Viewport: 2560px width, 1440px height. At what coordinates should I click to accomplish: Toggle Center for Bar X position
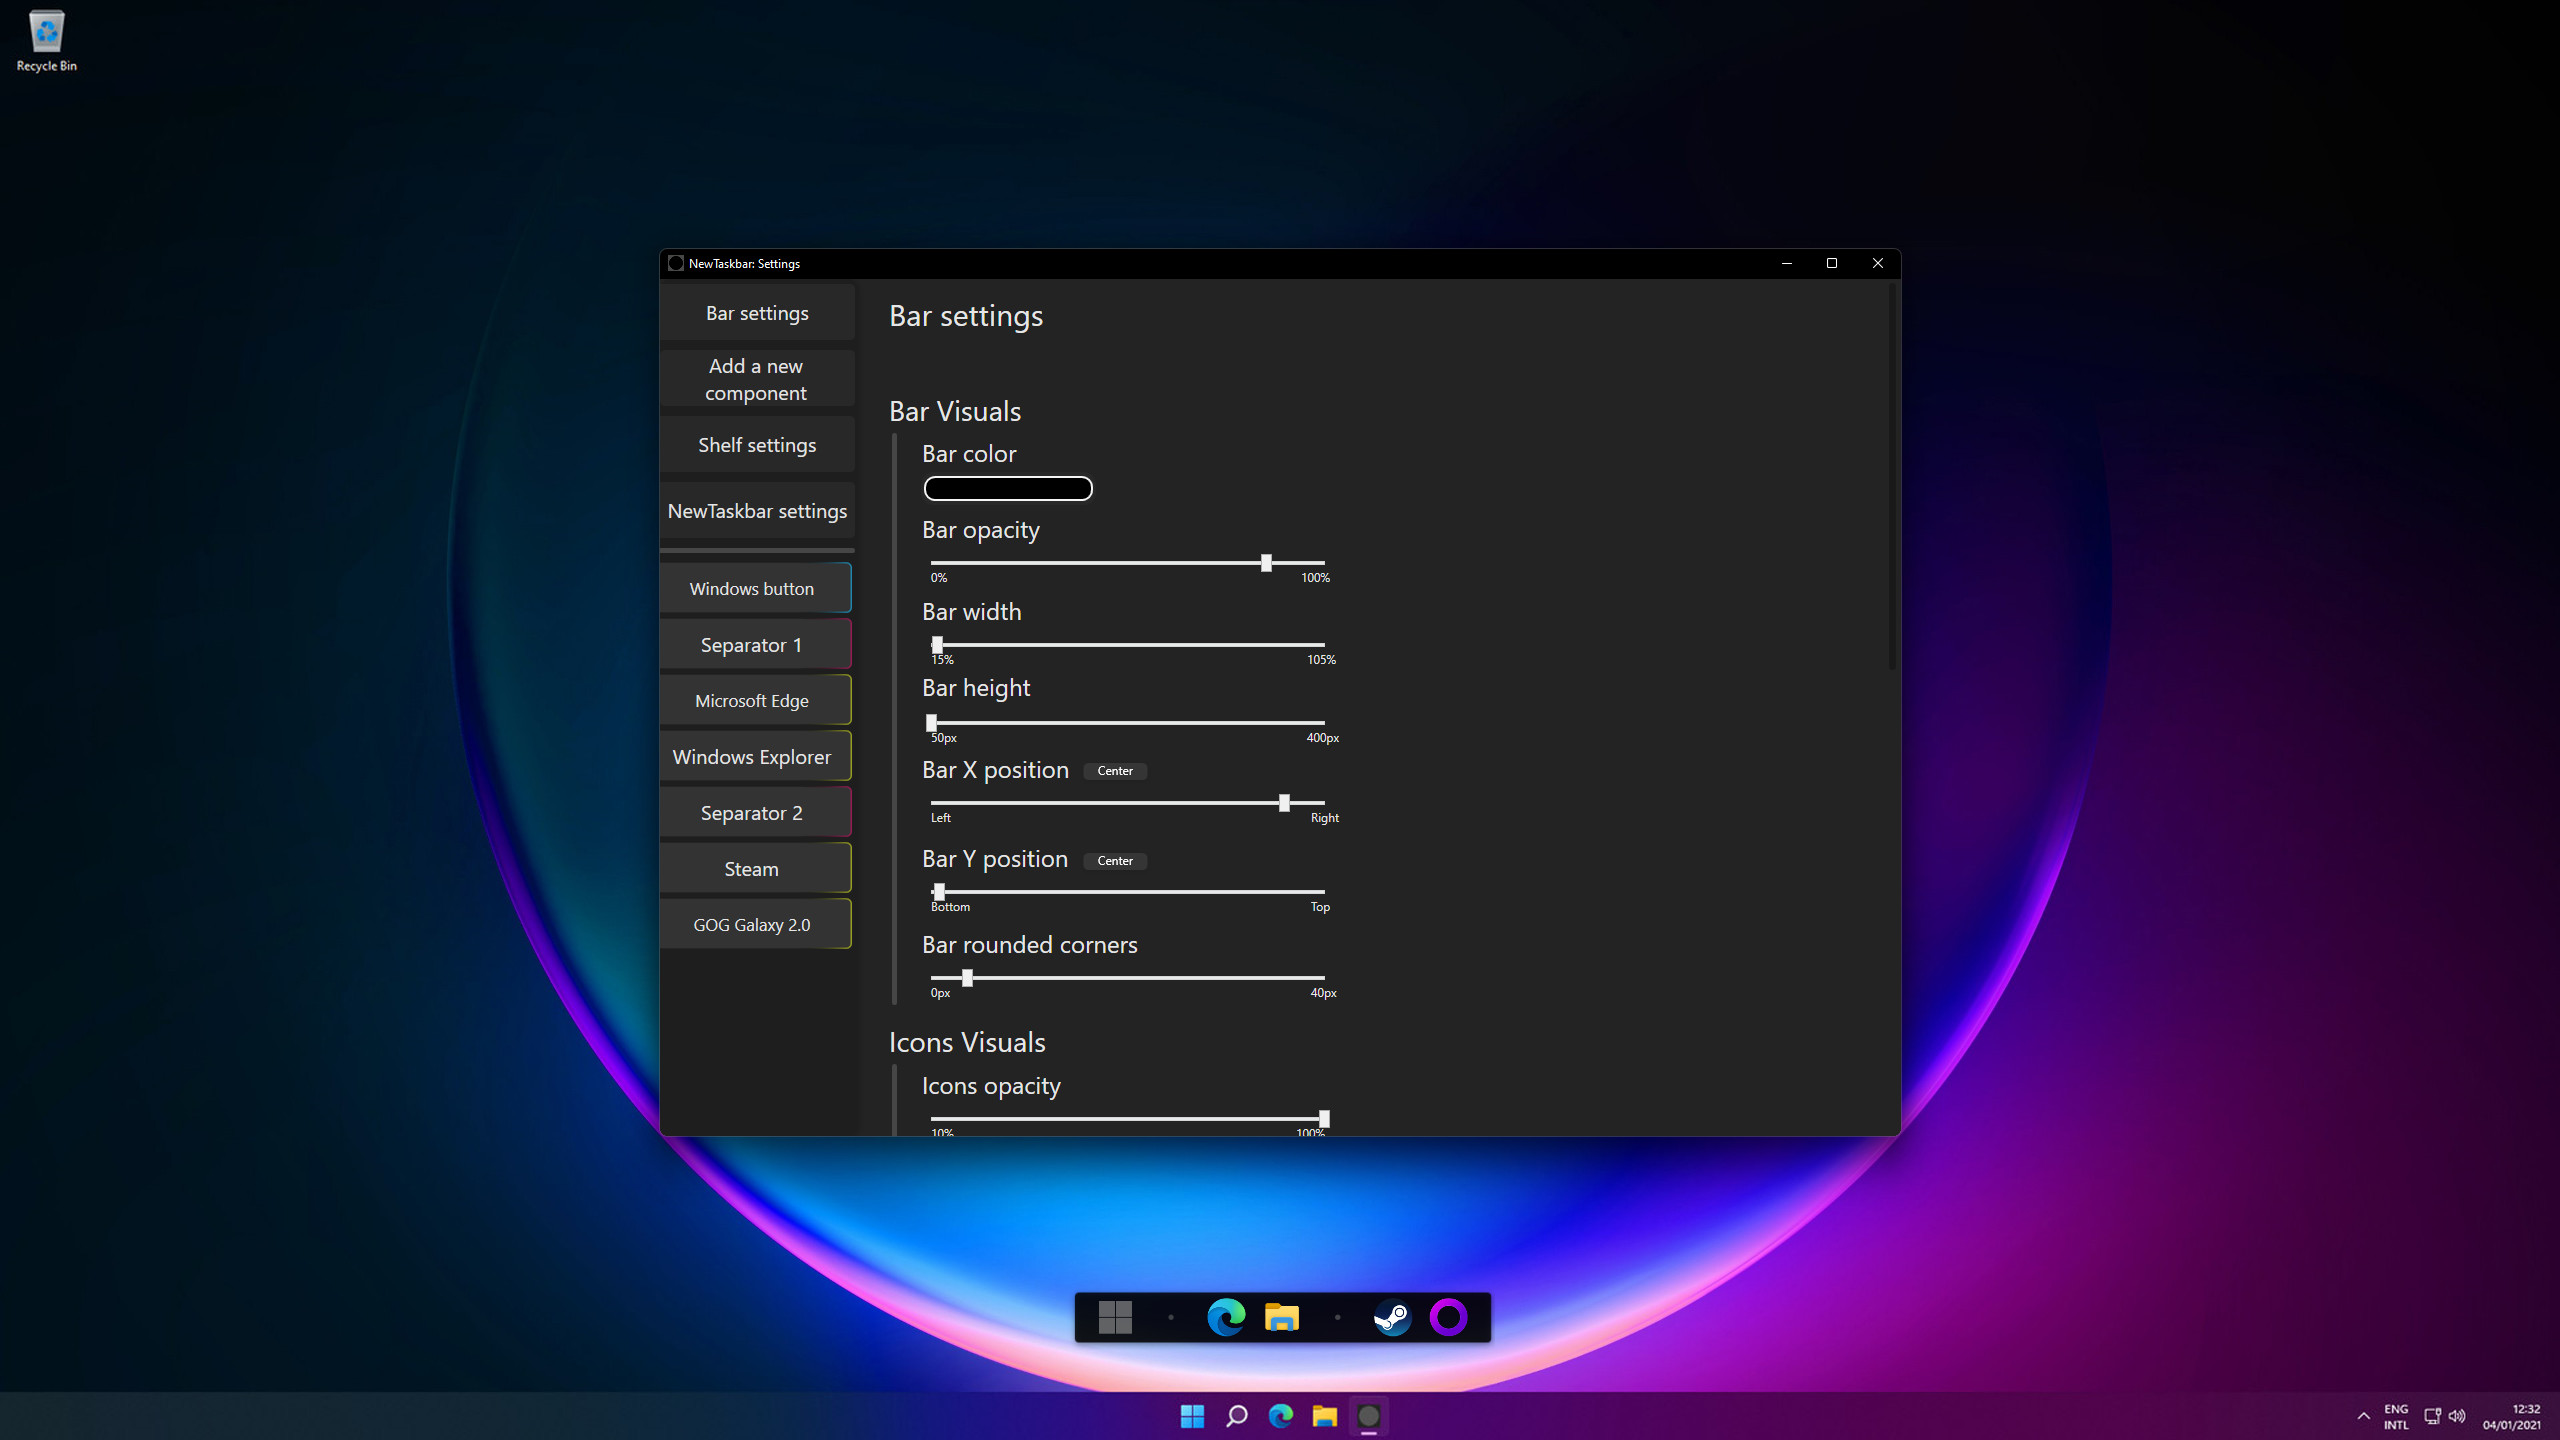point(1114,771)
